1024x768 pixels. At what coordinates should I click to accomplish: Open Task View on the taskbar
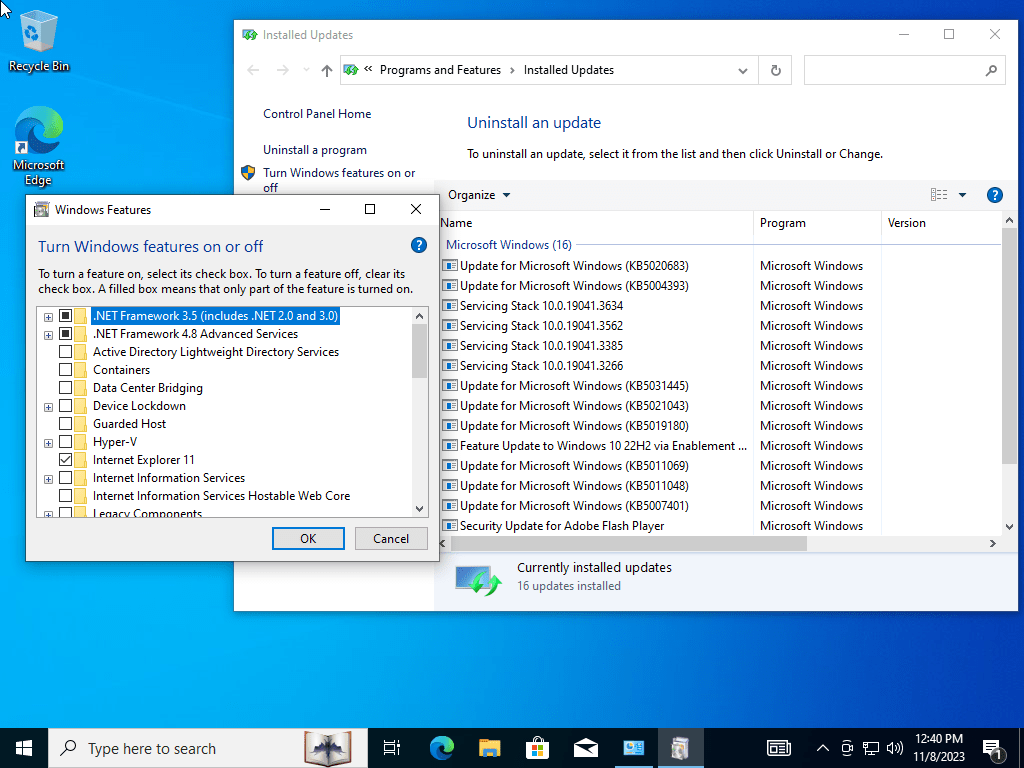[x=392, y=748]
